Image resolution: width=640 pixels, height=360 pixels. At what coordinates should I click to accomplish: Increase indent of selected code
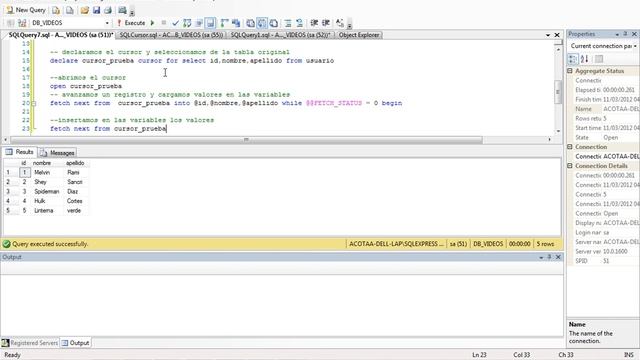click(326, 23)
